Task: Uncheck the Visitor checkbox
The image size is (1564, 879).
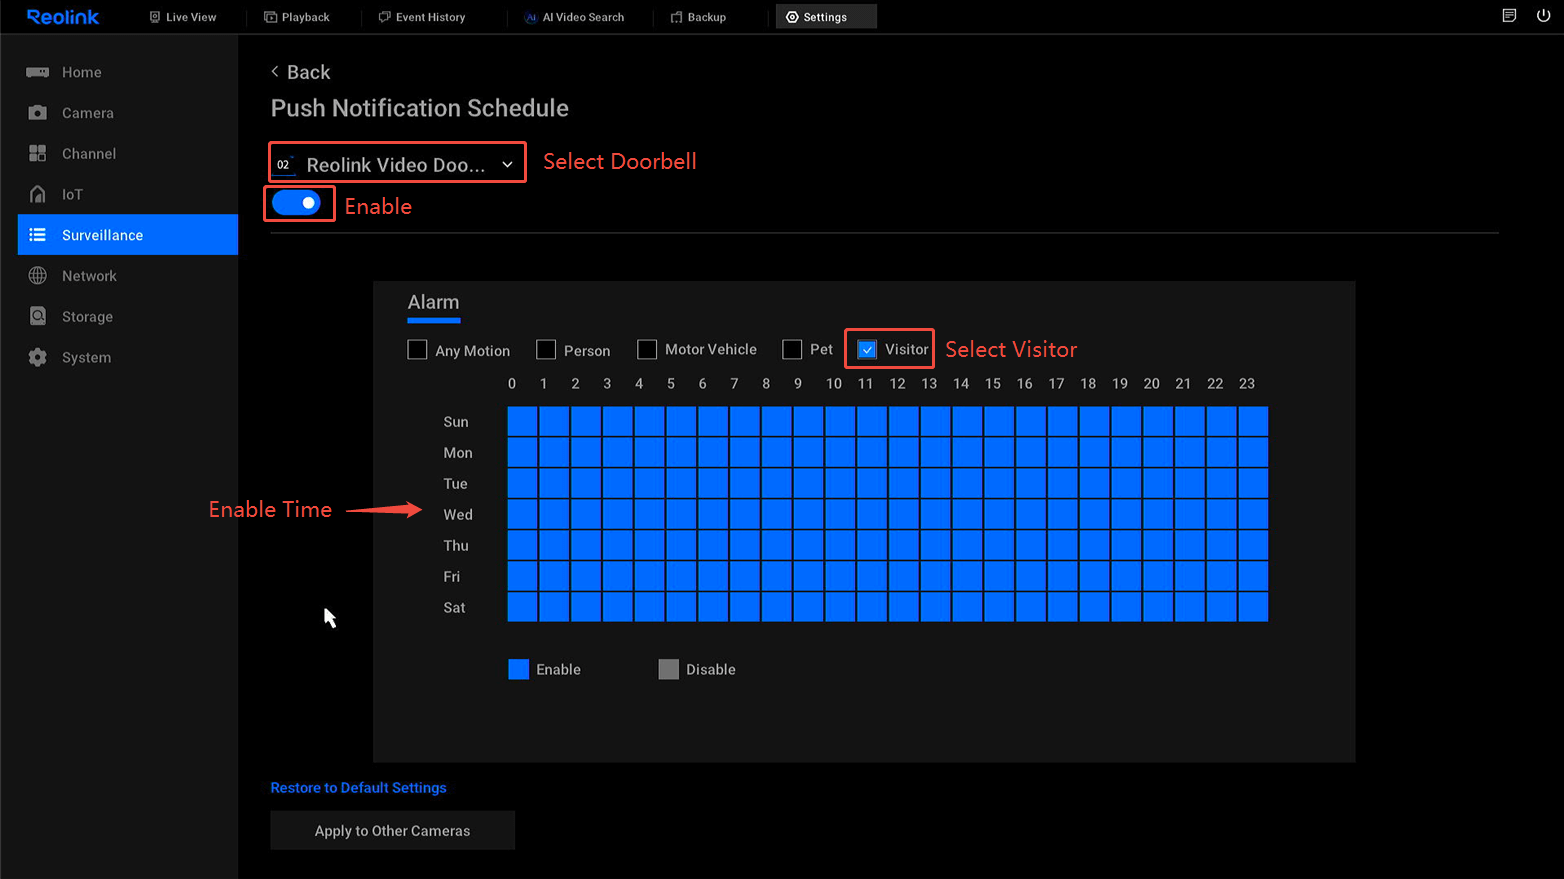Action: click(867, 349)
